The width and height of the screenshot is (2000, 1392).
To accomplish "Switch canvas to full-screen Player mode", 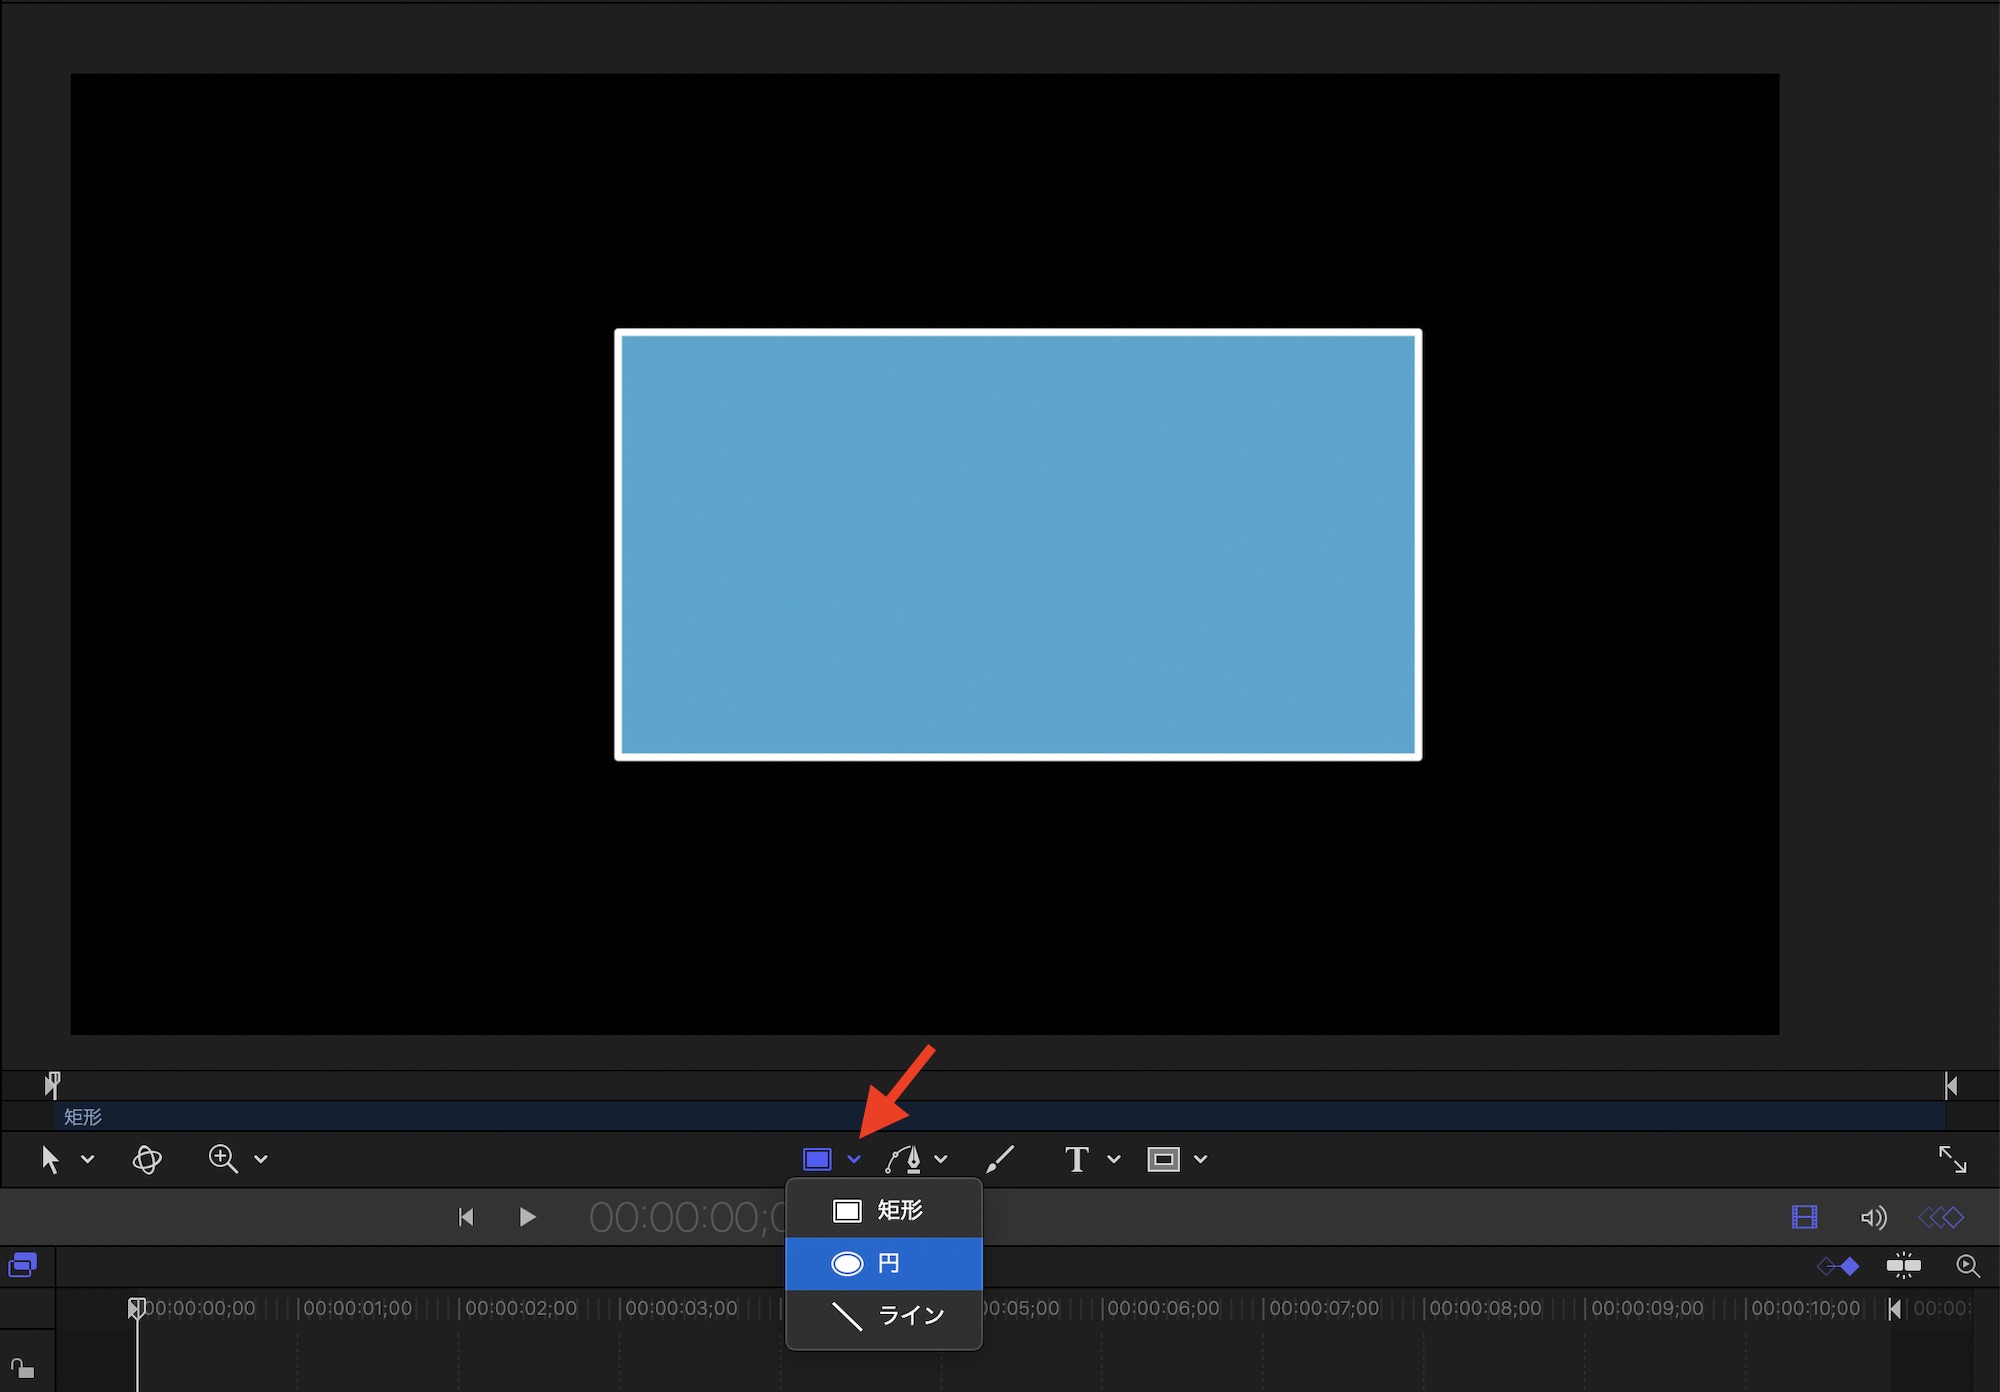I will click(1952, 1159).
